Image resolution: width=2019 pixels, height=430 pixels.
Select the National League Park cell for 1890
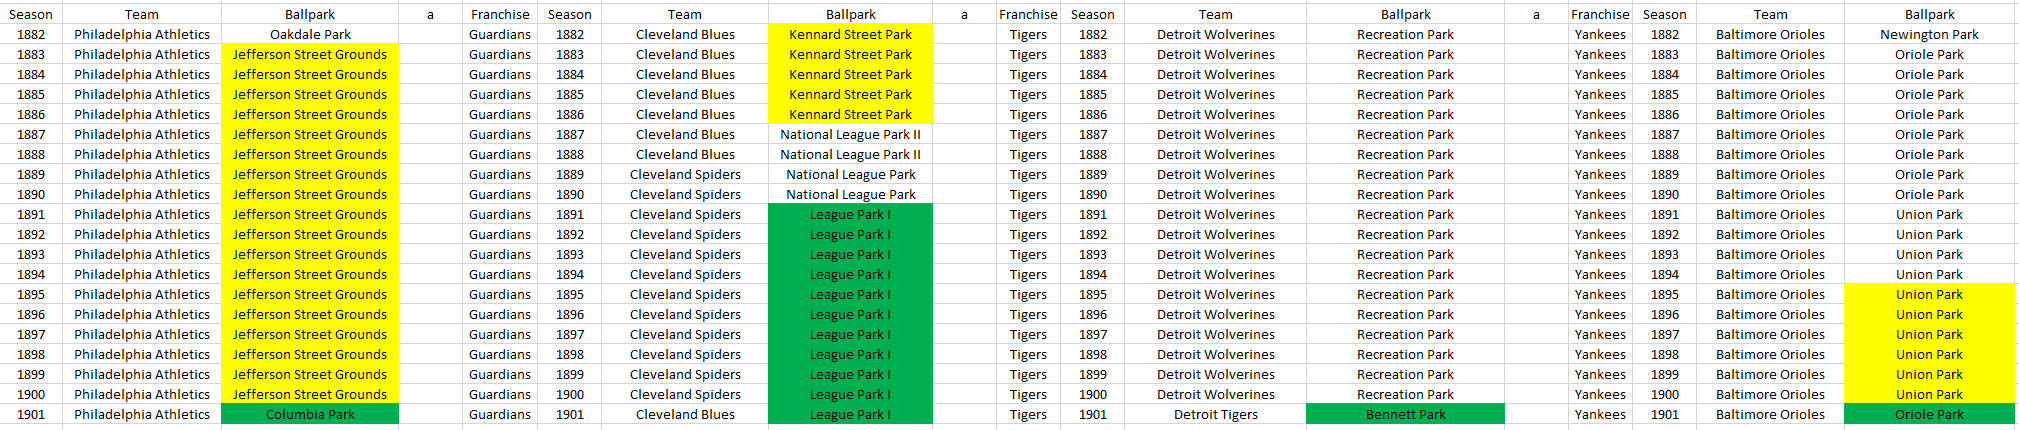[x=850, y=194]
